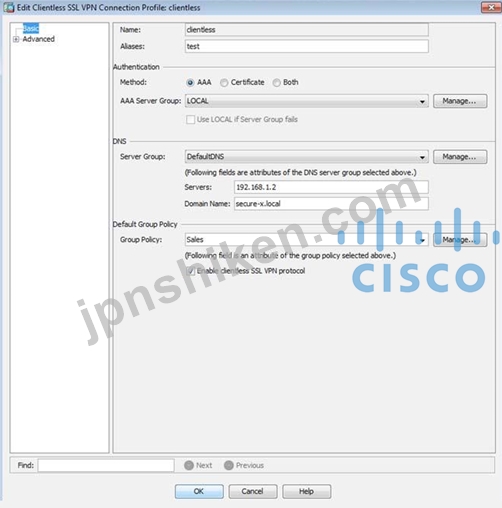Viewport: 502px width, 508px height.
Task: Open the Group Policy dropdown
Action: coord(422,240)
